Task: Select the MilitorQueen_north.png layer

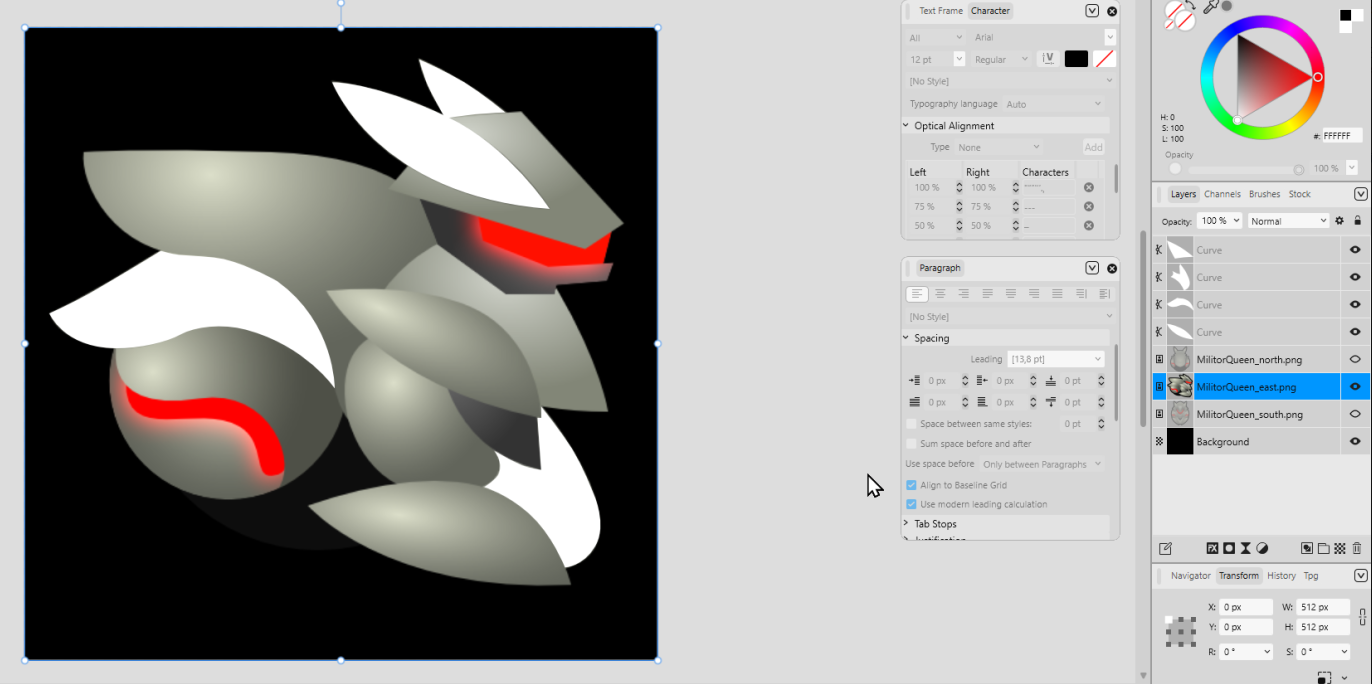Action: (1246, 359)
